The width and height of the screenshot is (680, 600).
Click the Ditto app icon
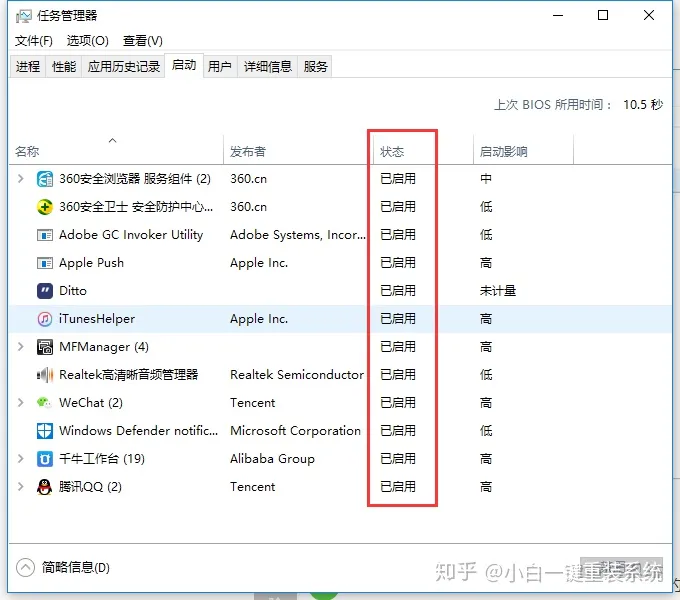45,291
